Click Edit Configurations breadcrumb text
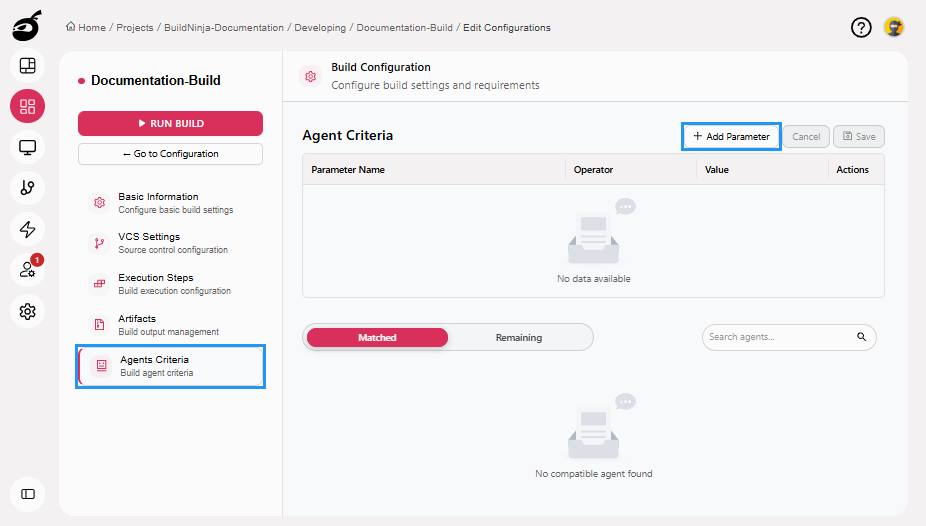The image size is (926, 526). tap(507, 28)
